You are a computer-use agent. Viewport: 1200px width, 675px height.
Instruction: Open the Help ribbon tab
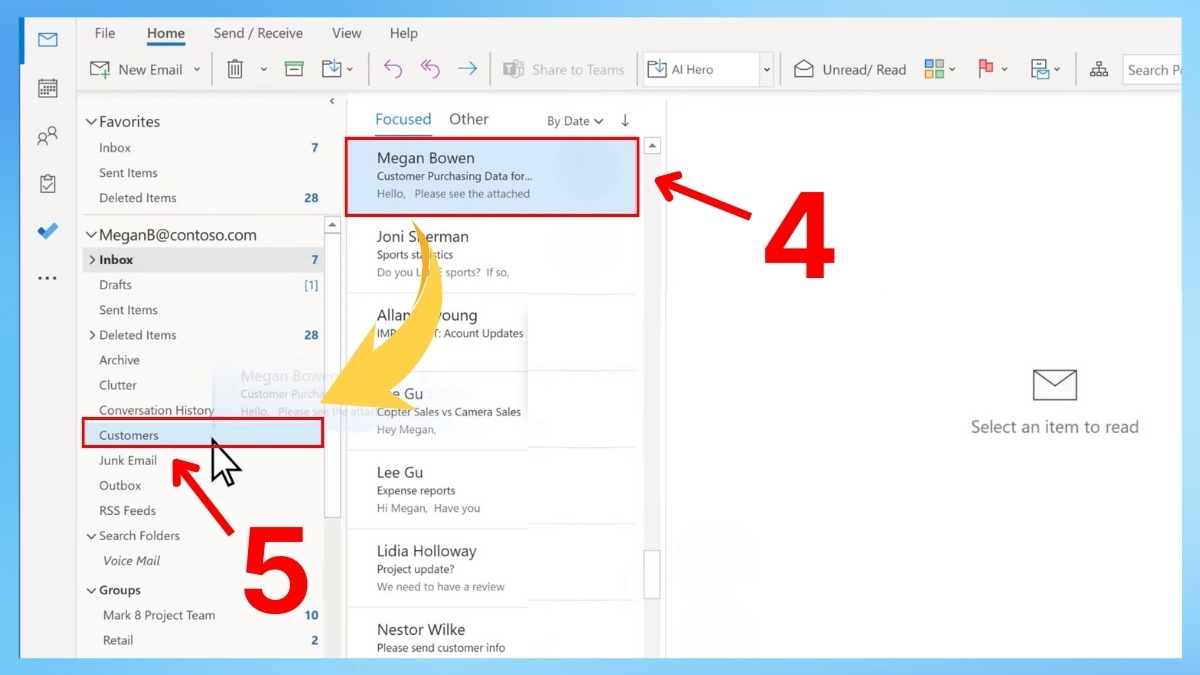pos(404,33)
